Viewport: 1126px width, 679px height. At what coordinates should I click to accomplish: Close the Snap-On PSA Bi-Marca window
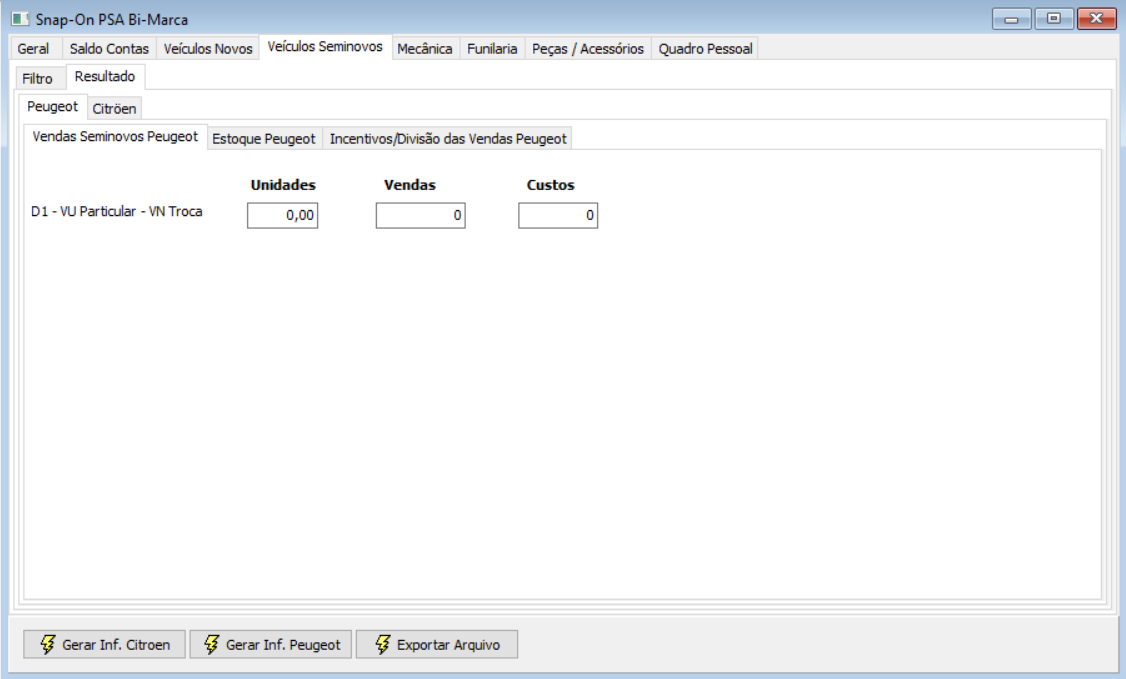tap(1097, 19)
